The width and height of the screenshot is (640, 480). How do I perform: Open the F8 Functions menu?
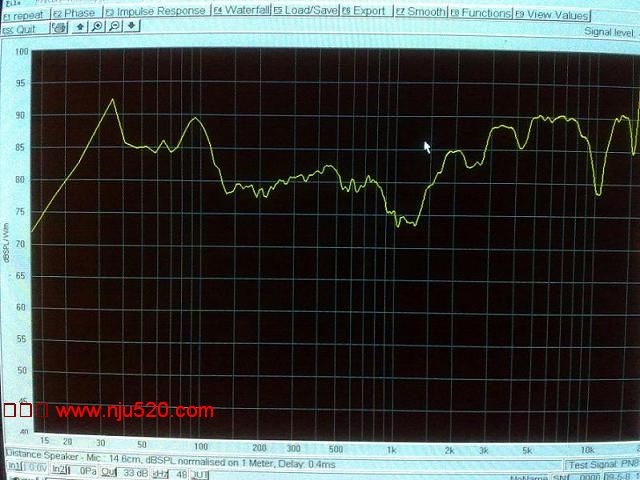pos(480,13)
